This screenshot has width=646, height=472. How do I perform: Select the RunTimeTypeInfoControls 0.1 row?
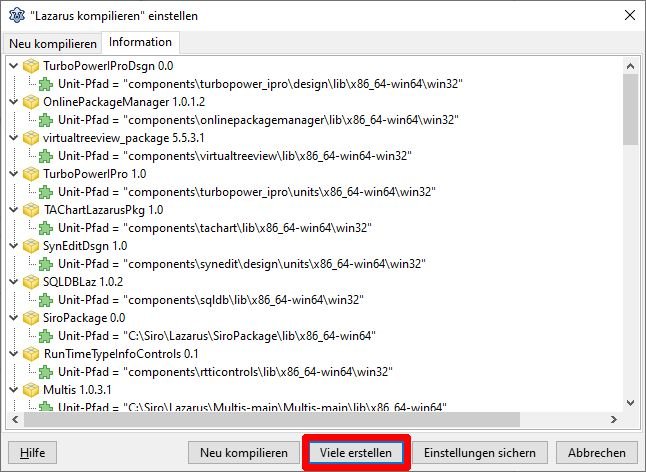pyautogui.click(x=121, y=354)
